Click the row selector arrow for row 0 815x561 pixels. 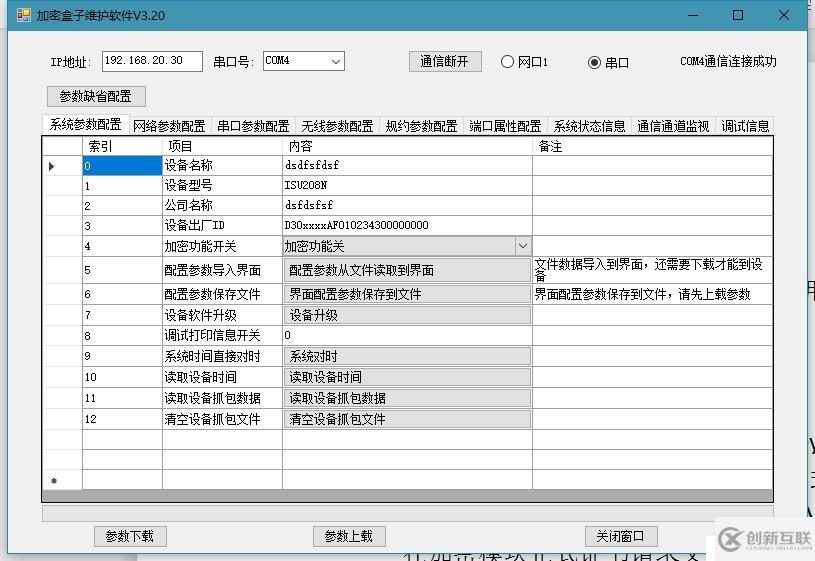click(51, 166)
